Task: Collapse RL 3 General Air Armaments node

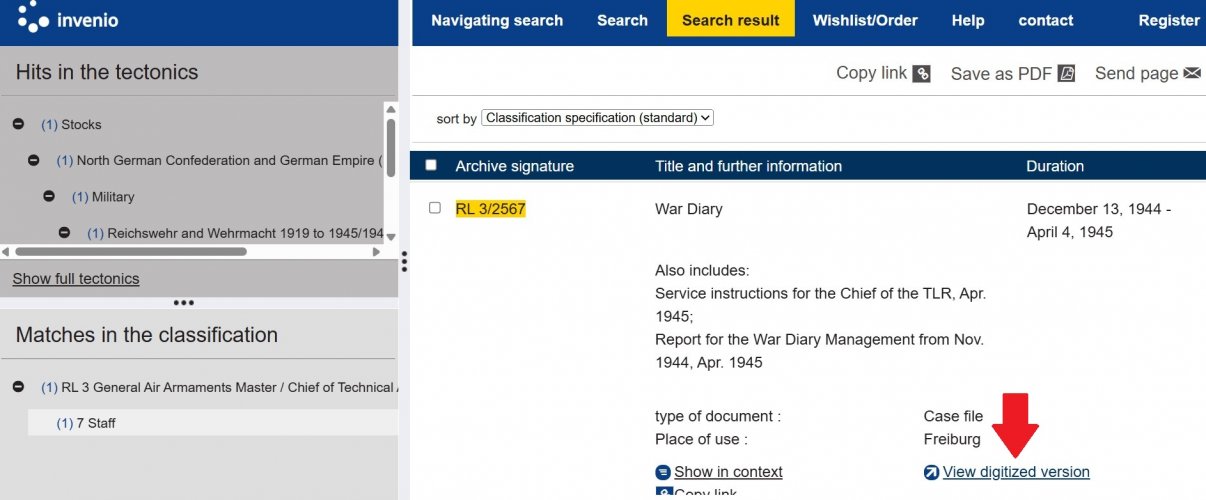Action: tap(18, 387)
